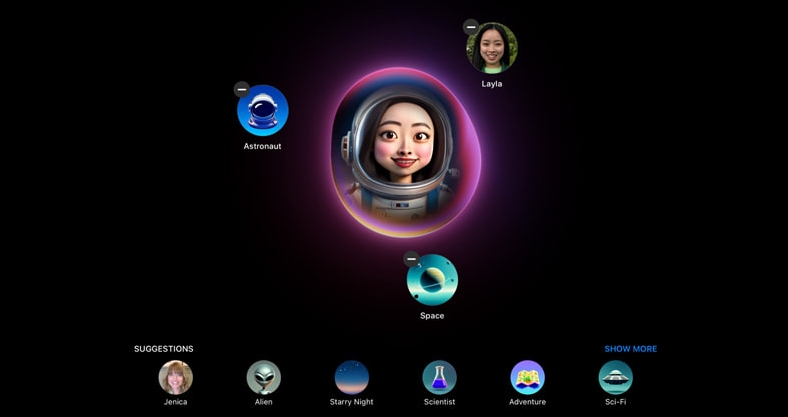The height and width of the screenshot is (417, 788).
Task: Click the Starry Night text label
Action: click(351, 402)
